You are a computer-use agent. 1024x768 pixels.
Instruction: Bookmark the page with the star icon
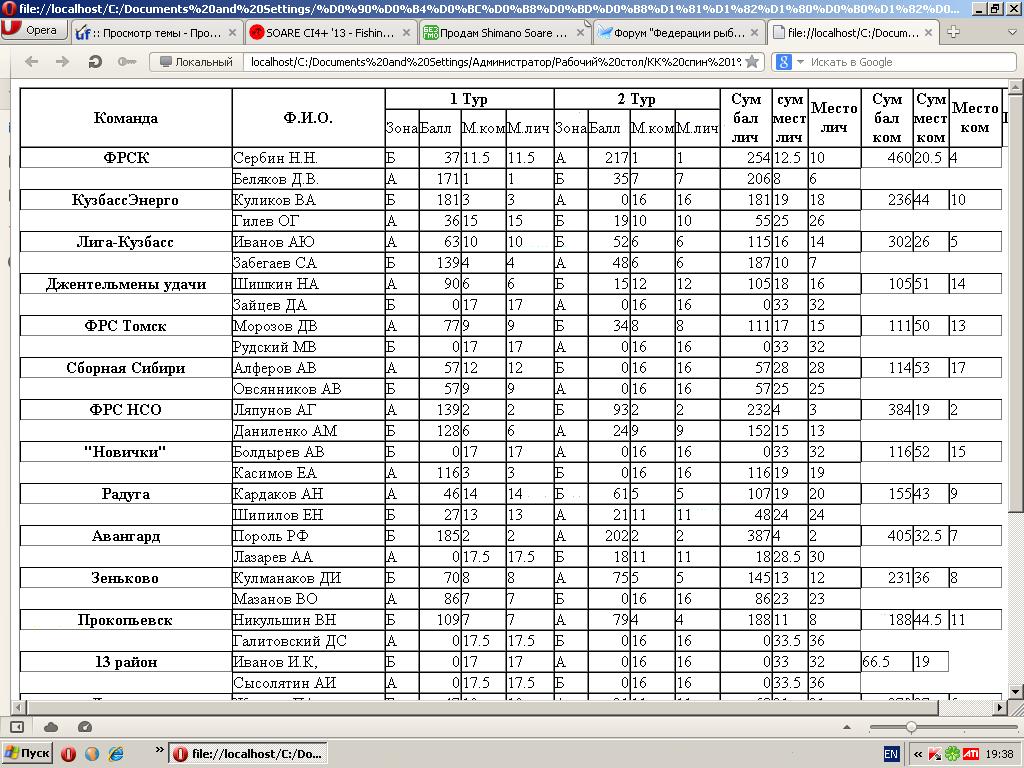pos(752,62)
